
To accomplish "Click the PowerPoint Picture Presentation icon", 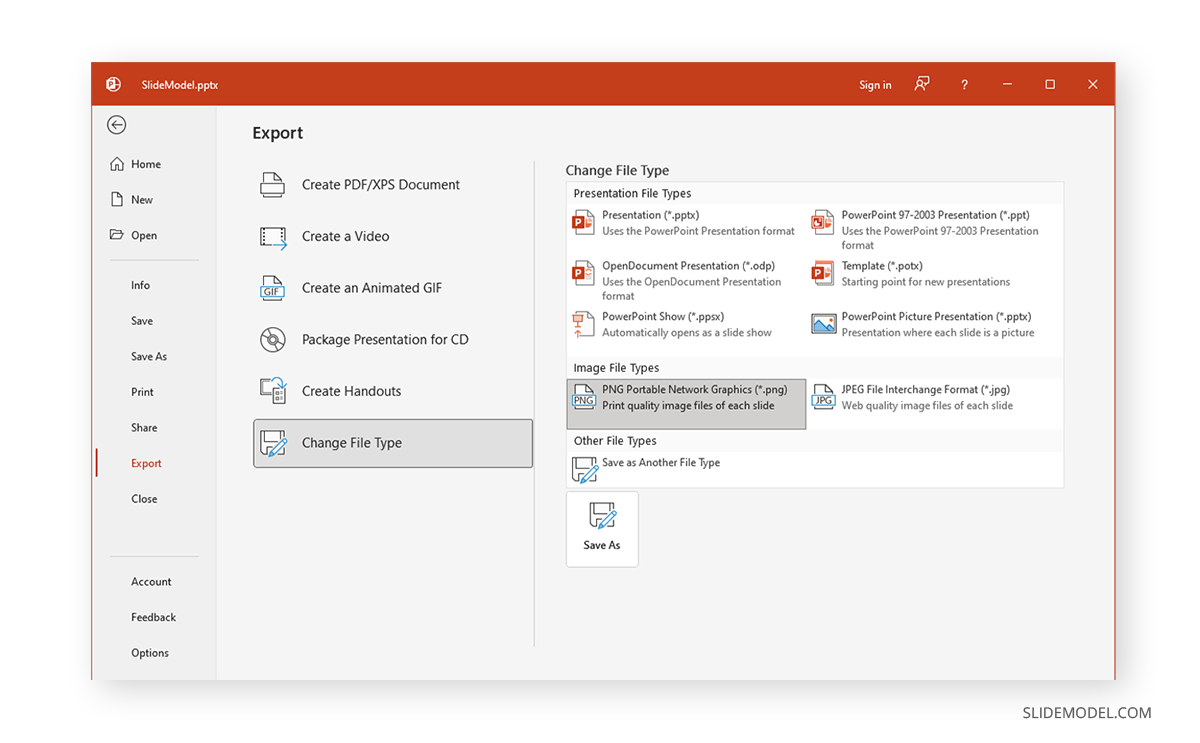I will tap(823, 324).
